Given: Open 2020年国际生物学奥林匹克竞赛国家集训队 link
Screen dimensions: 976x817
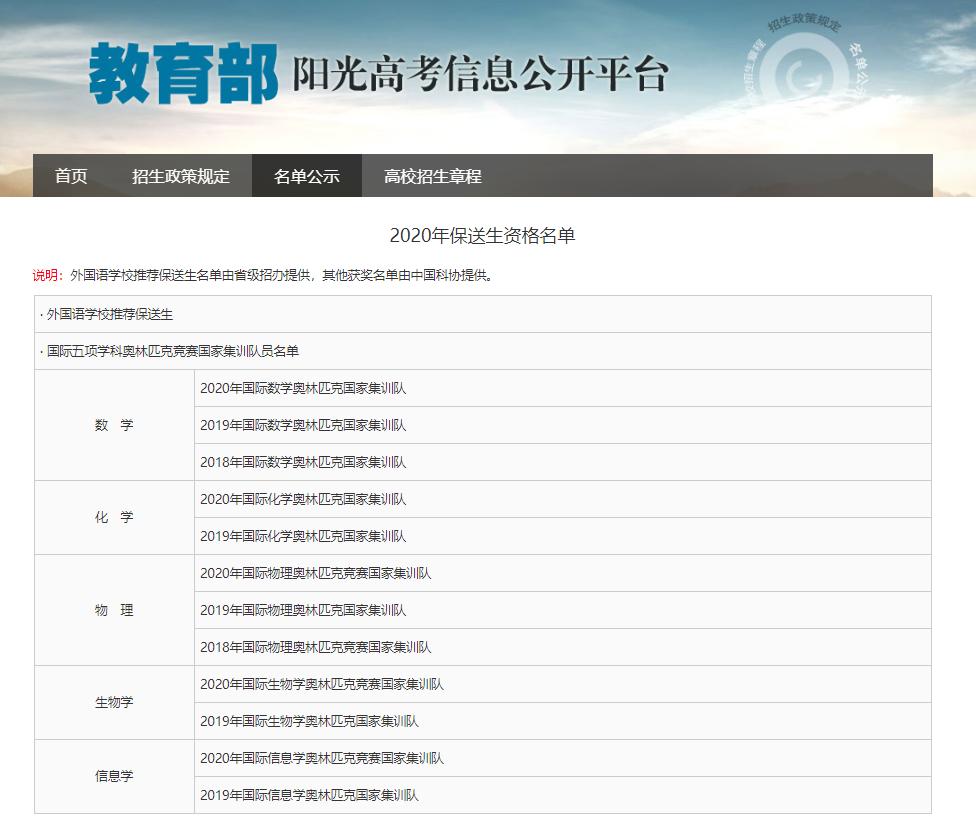Looking at the screenshot, I should pos(322,684).
